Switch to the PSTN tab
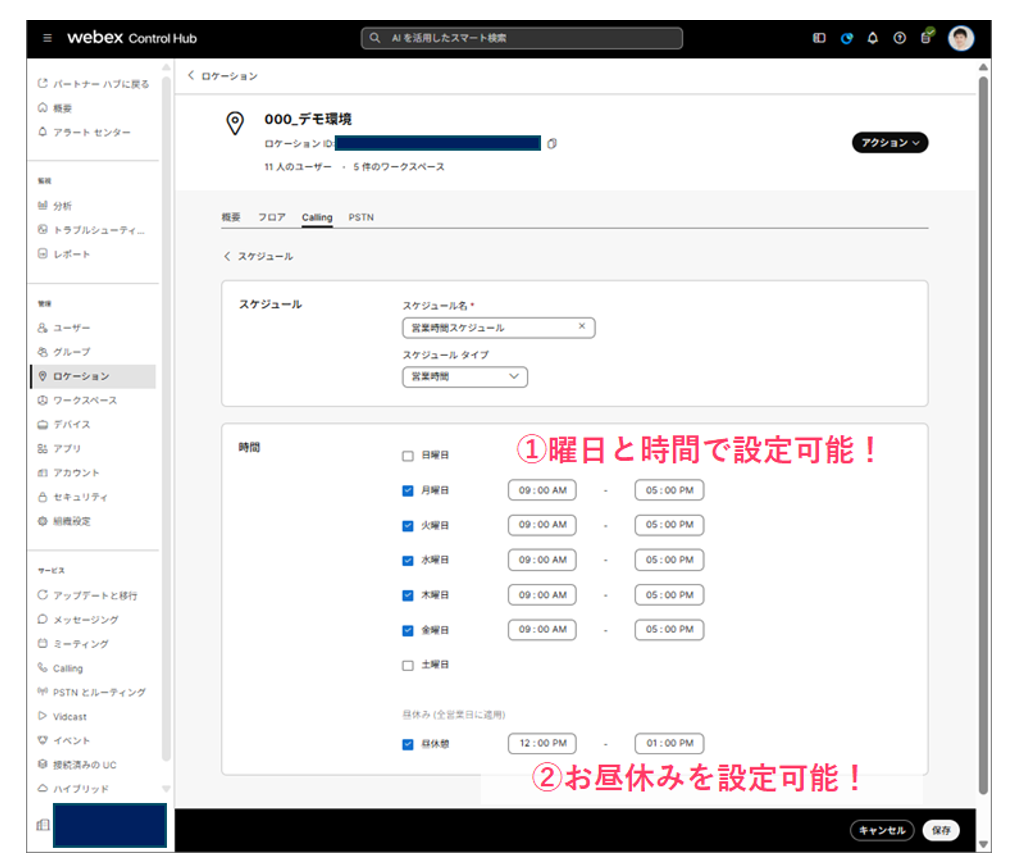This screenshot has width=1016, height=868. (361, 217)
